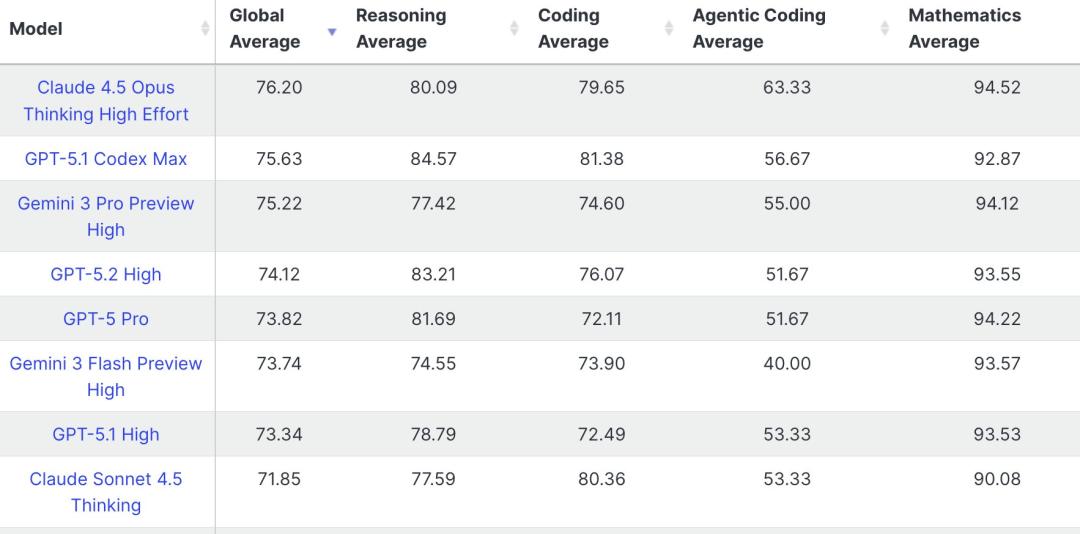Click the sort arrows beside Model header
The width and height of the screenshot is (1080, 534).
pos(206,29)
